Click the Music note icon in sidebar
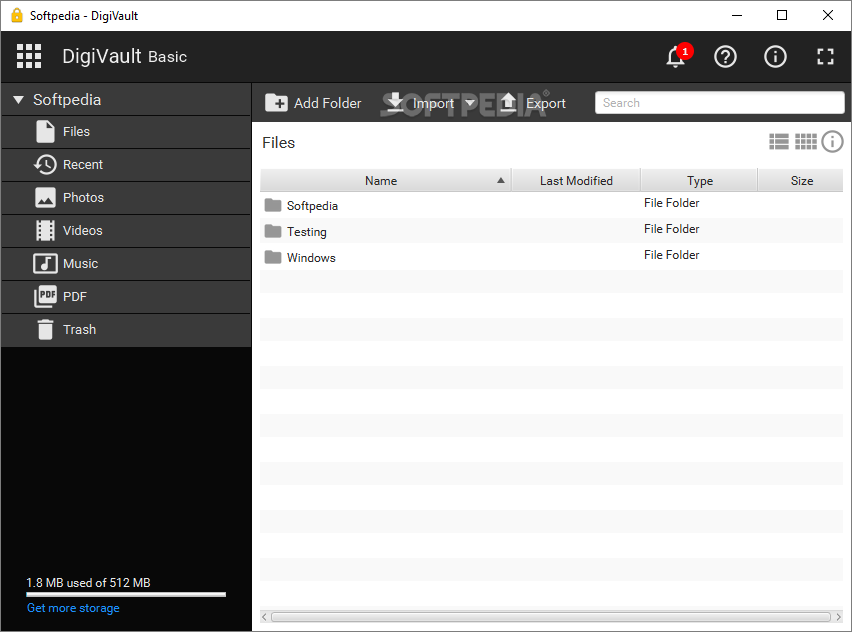852x632 pixels. pyautogui.click(x=45, y=264)
